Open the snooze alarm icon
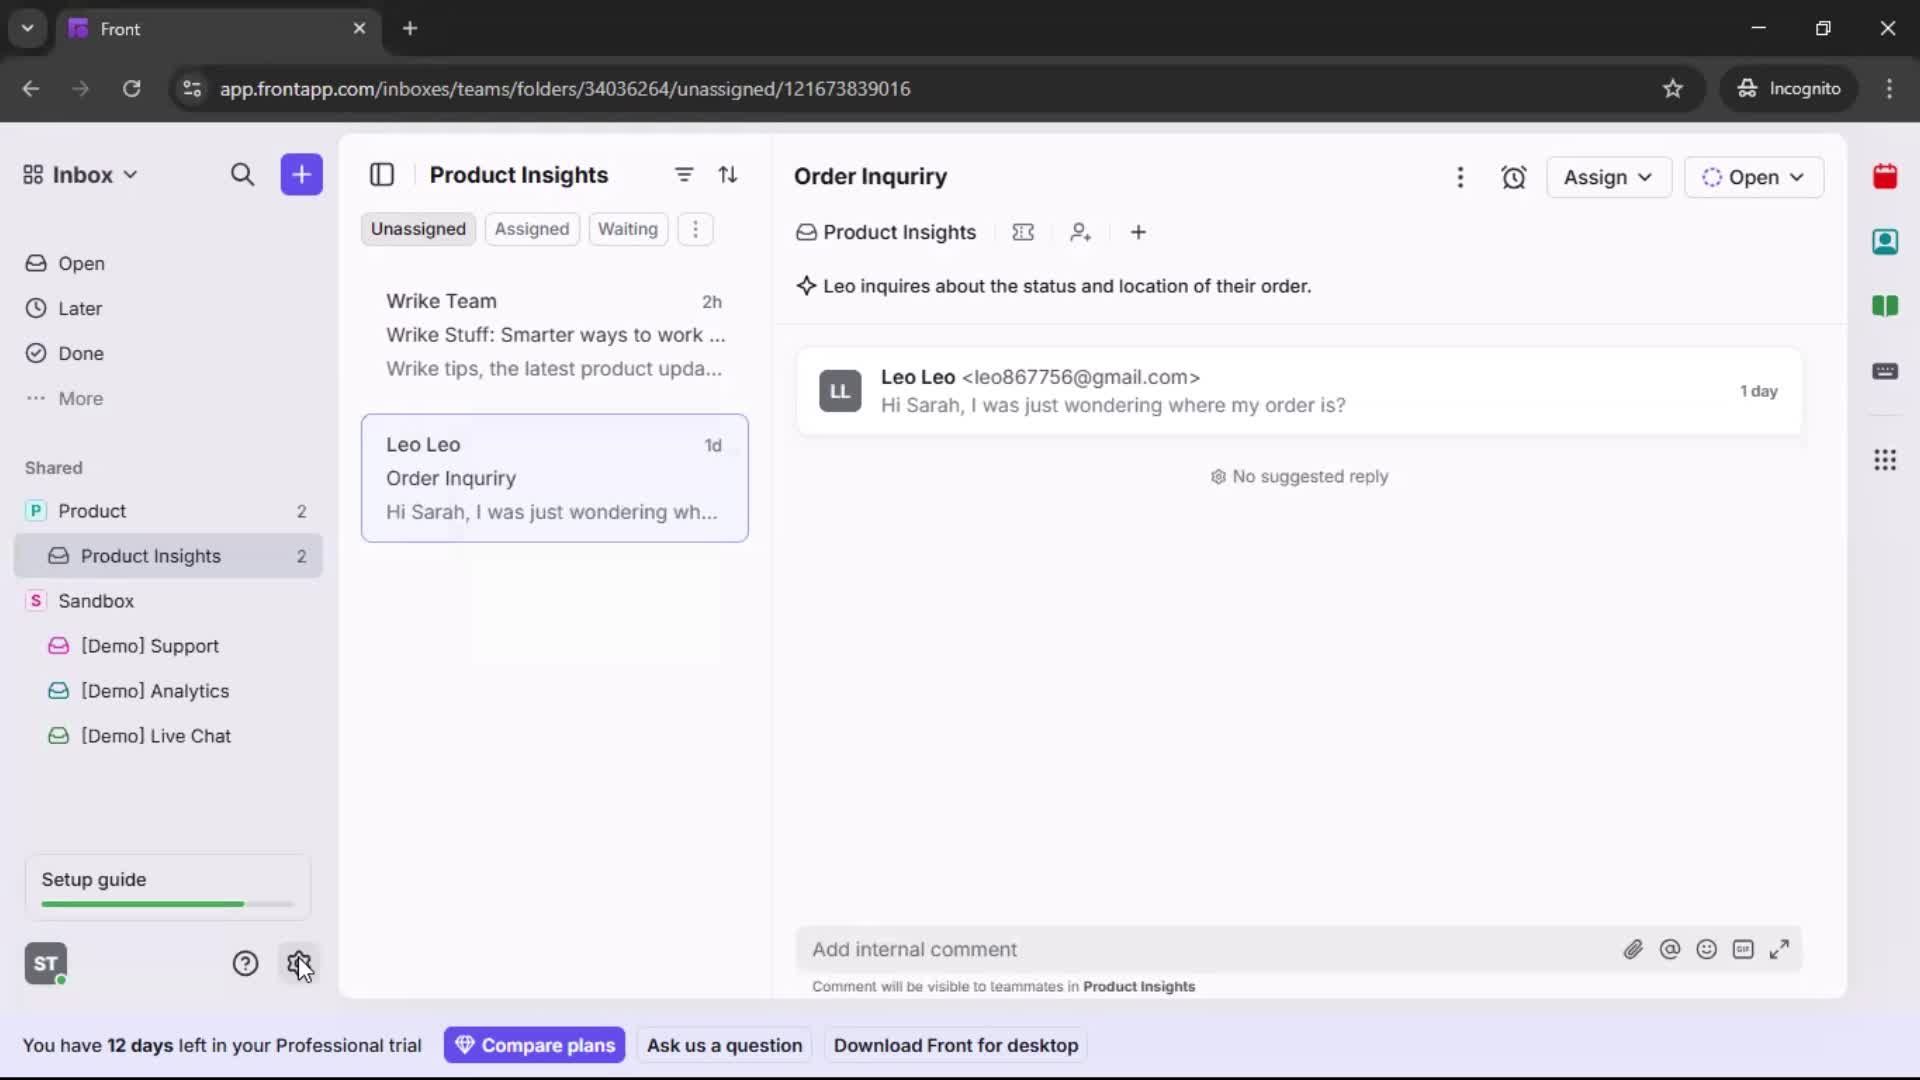Image resolution: width=1920 pixels, height=1080 pixels. (x=1513, y=177)
